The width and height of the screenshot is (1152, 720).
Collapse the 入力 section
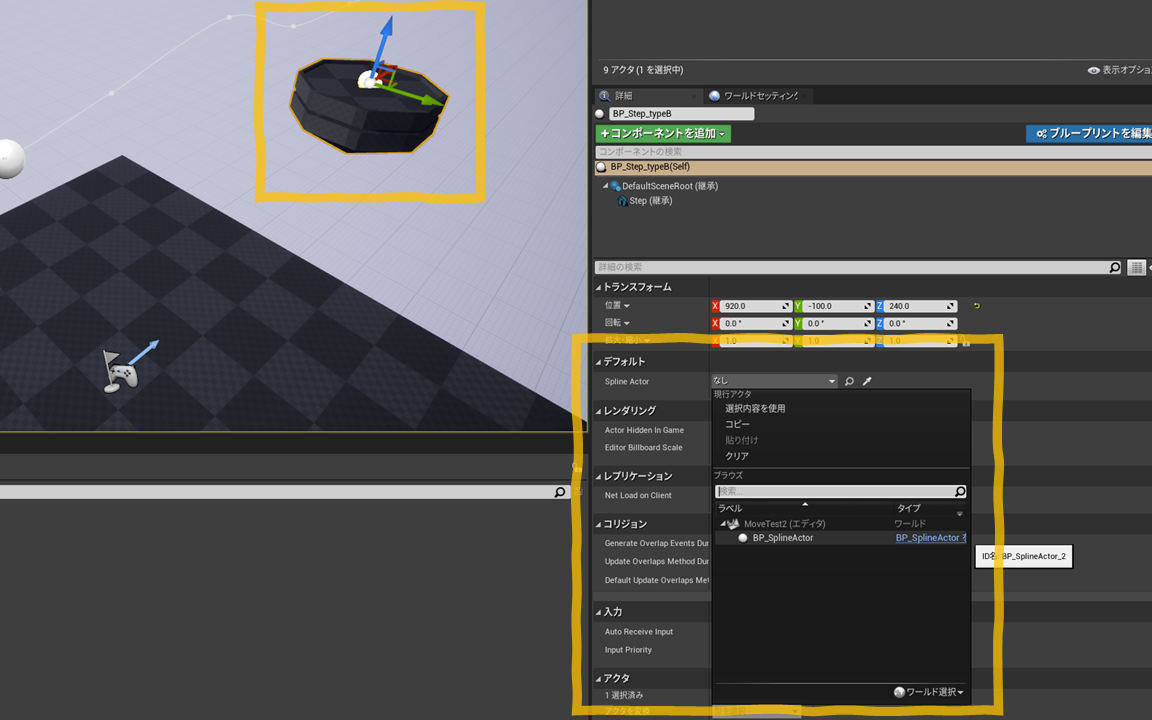pyautogui.click(x=599, y=613)
